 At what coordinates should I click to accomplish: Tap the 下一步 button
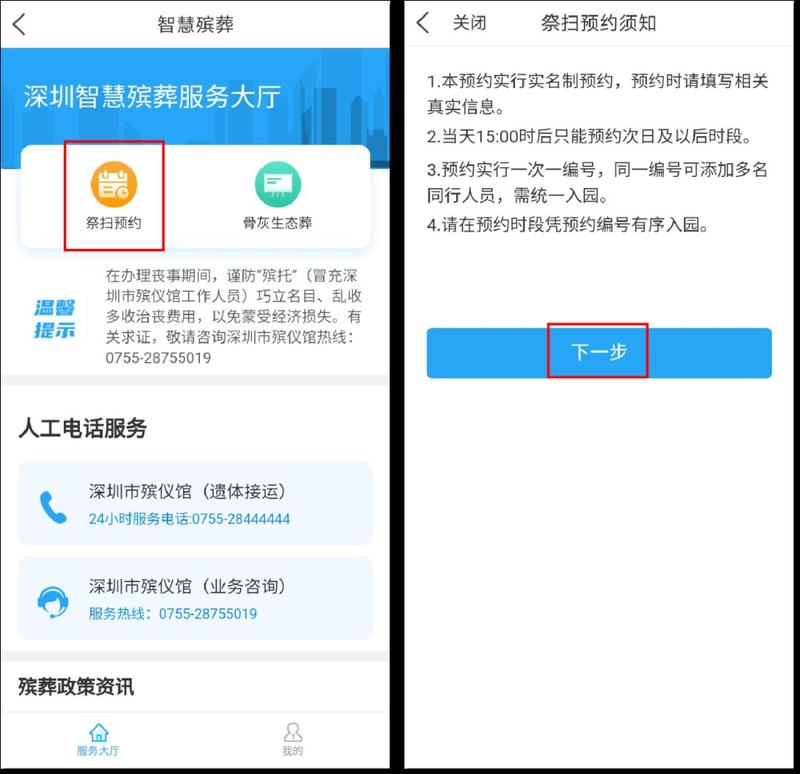599,353
